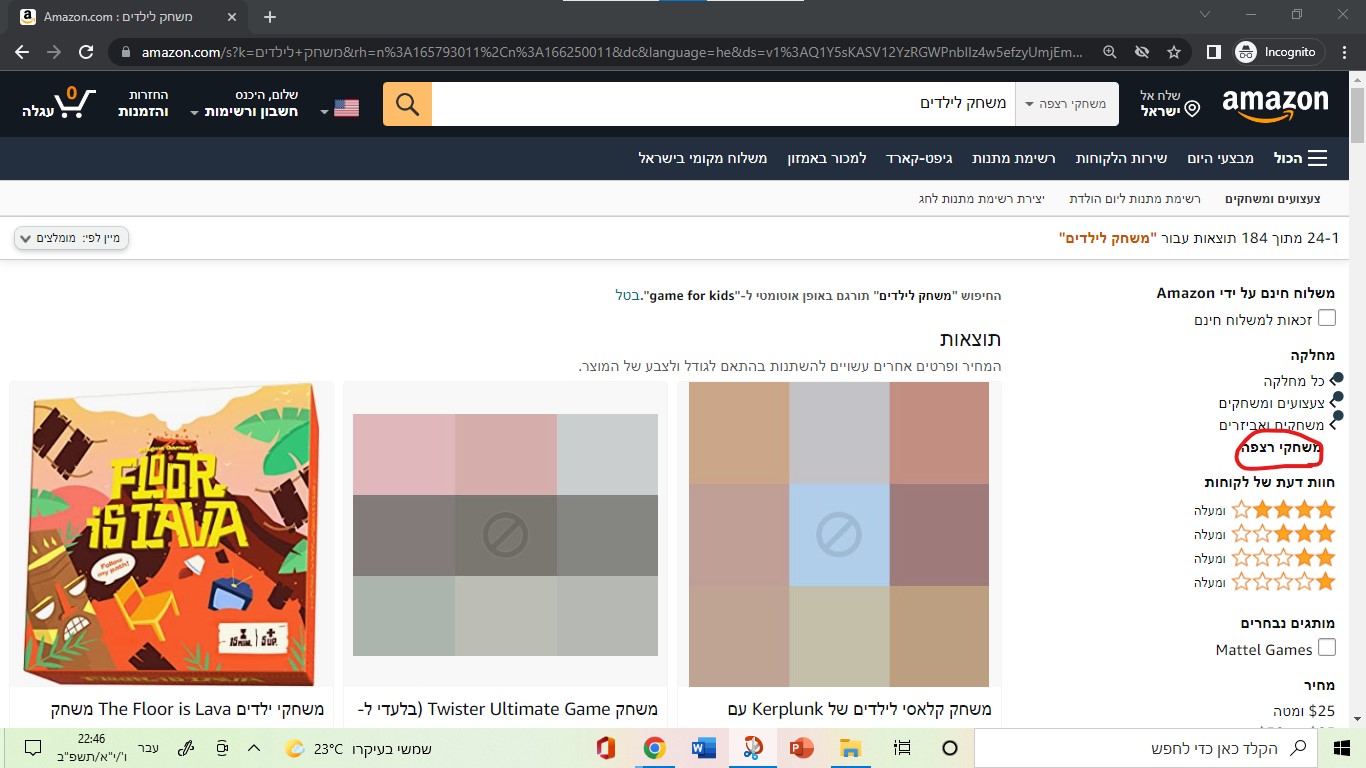Screen dimensions: 1366x768
Task: Click the orange search magnifier button
Action: coord(407,104)
